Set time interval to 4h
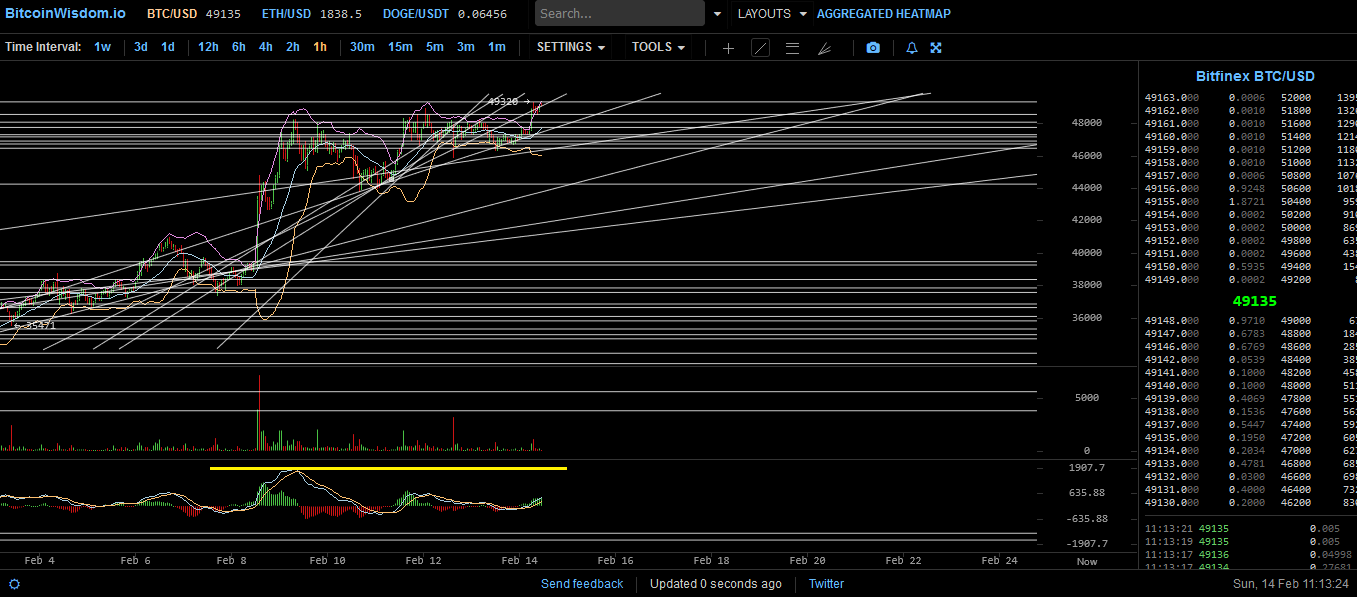 (x=265, y=47)
